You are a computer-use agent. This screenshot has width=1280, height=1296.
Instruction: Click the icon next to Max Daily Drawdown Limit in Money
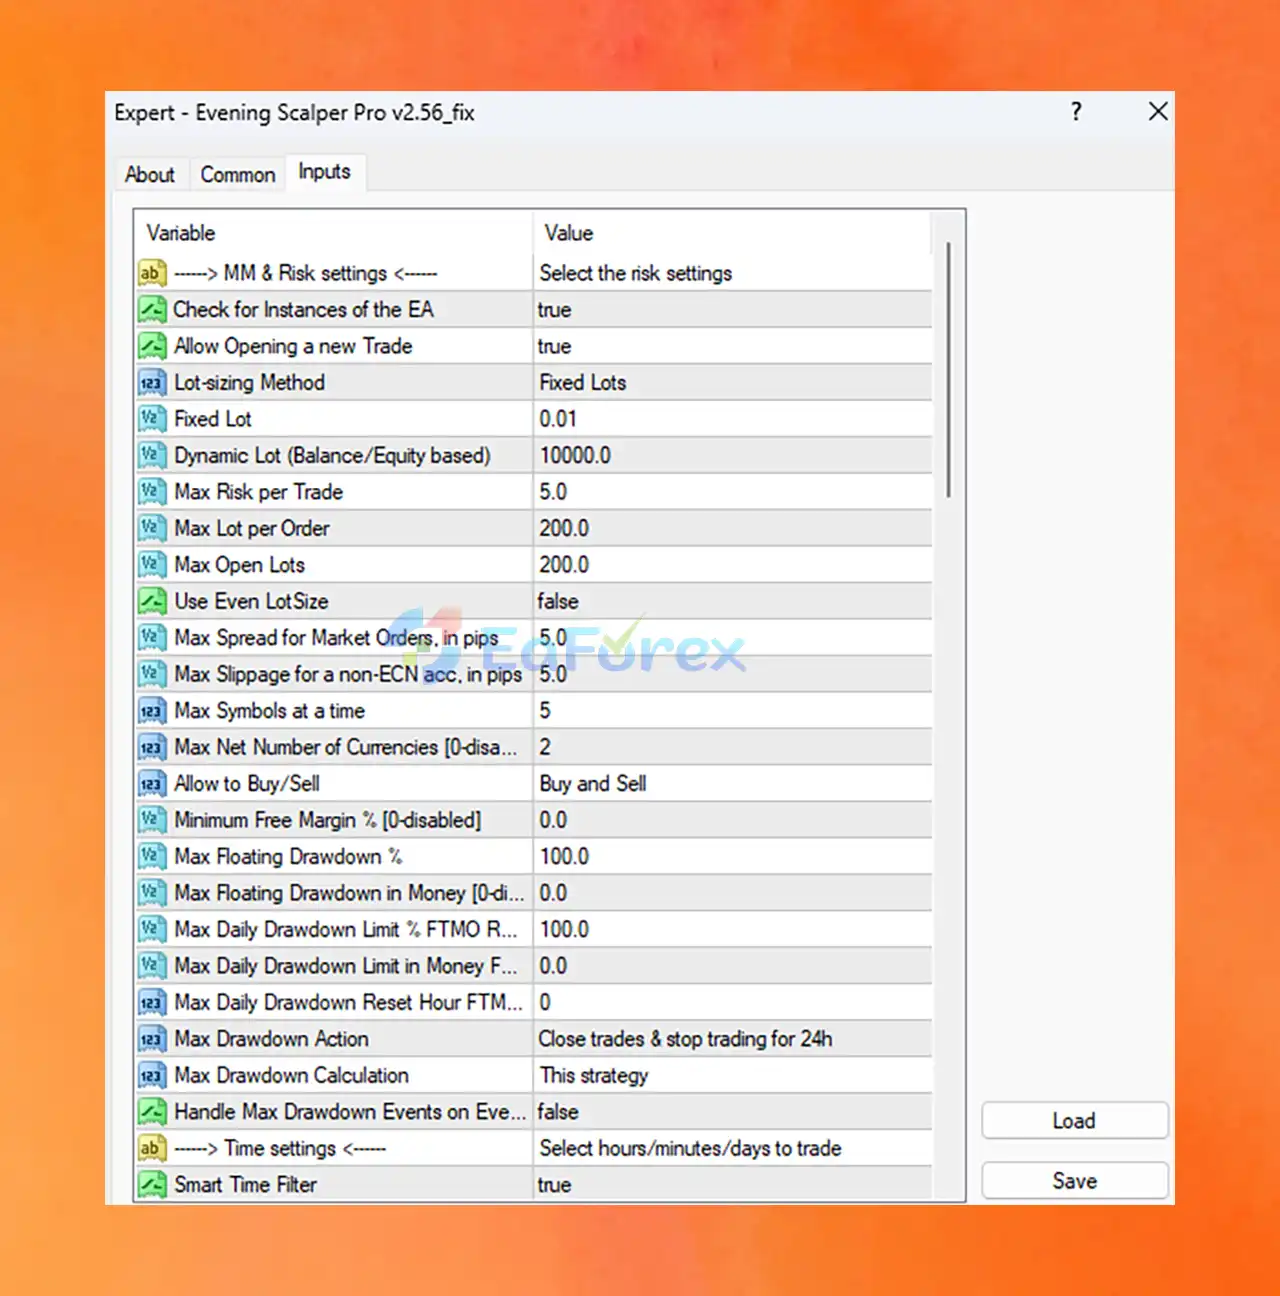151,966
